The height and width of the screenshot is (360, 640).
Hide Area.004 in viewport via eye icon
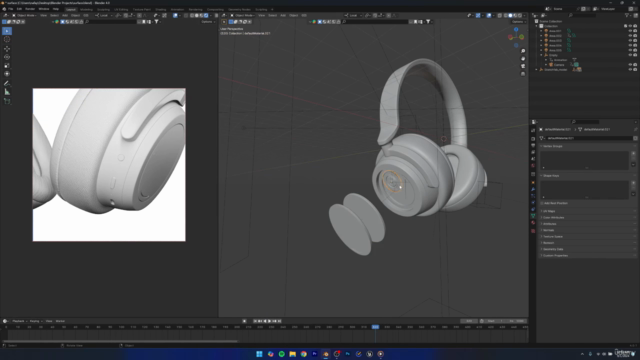coord(630,46)
